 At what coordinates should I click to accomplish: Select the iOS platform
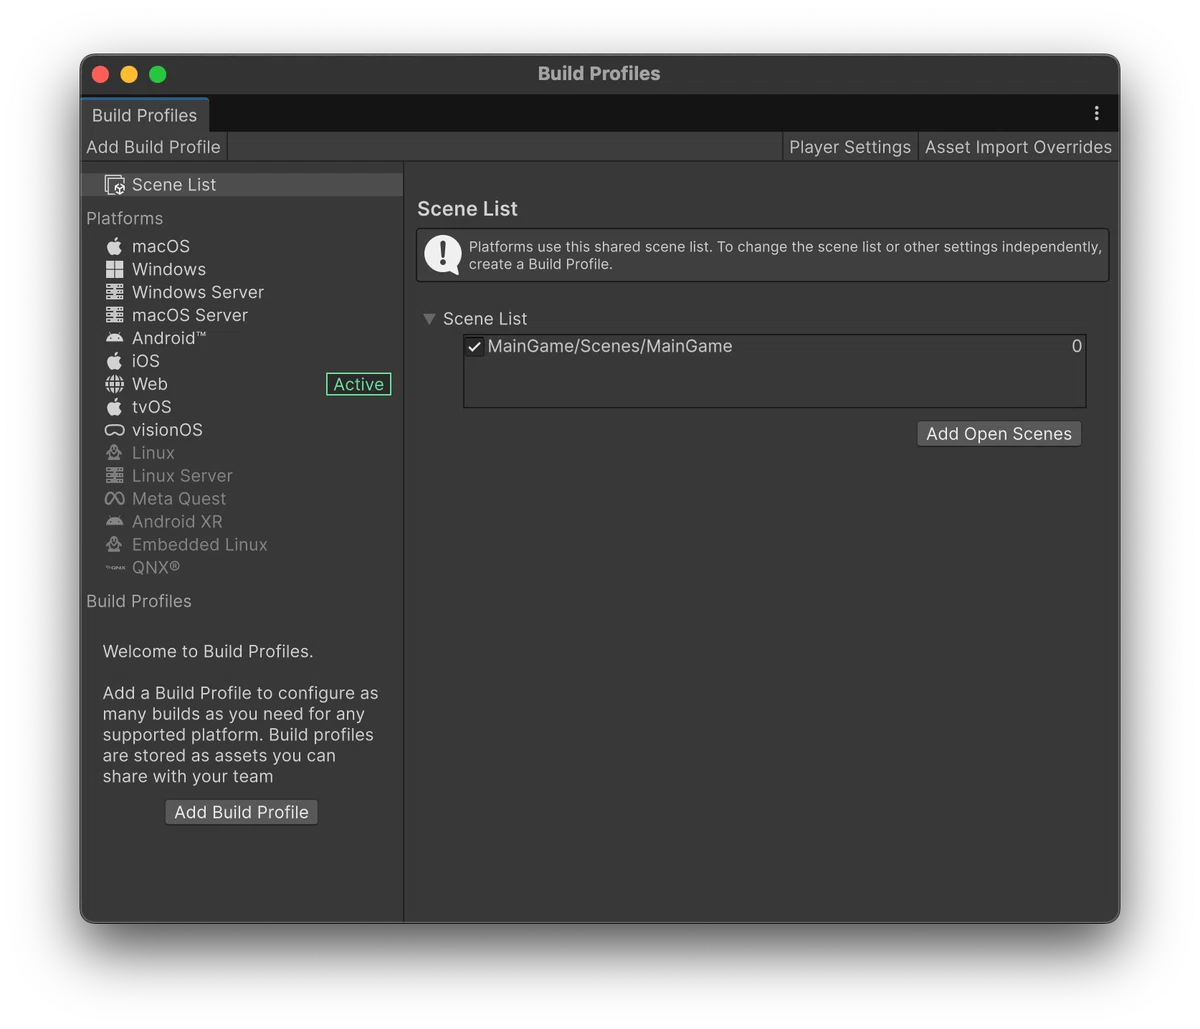click(x=242, y=361)
